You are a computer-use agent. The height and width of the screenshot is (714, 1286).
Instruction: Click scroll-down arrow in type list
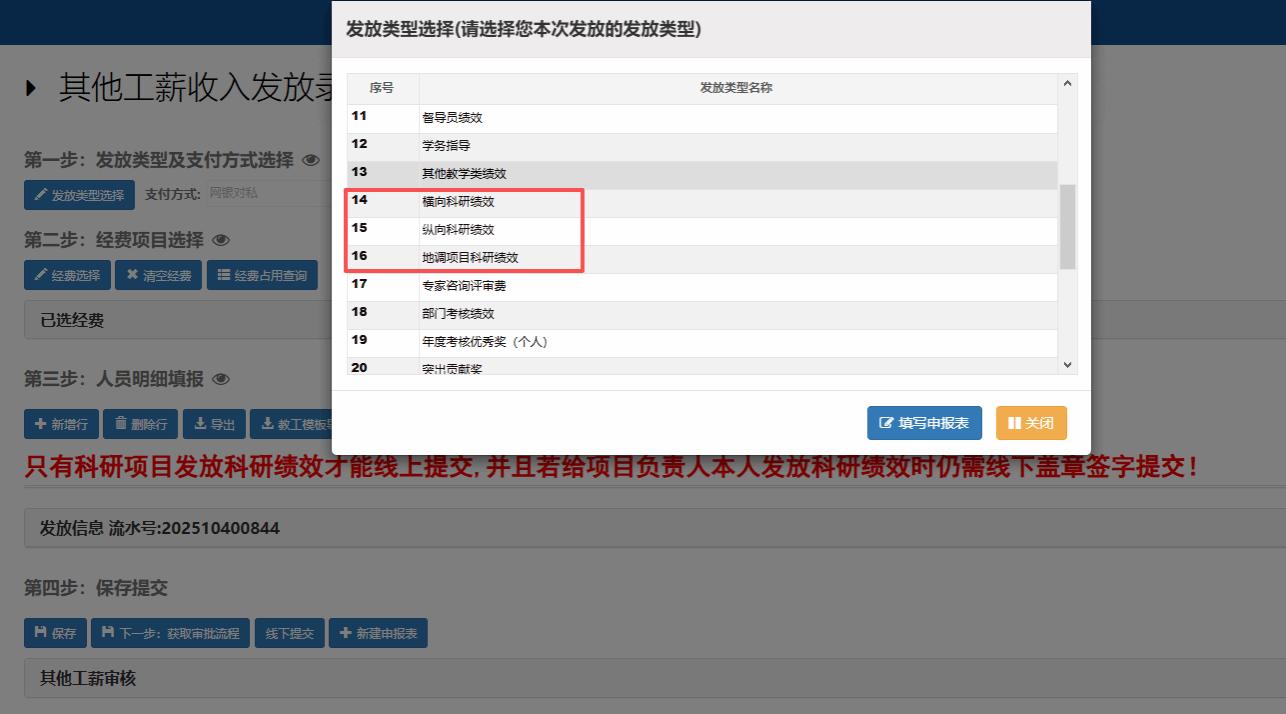[1067, 365]
